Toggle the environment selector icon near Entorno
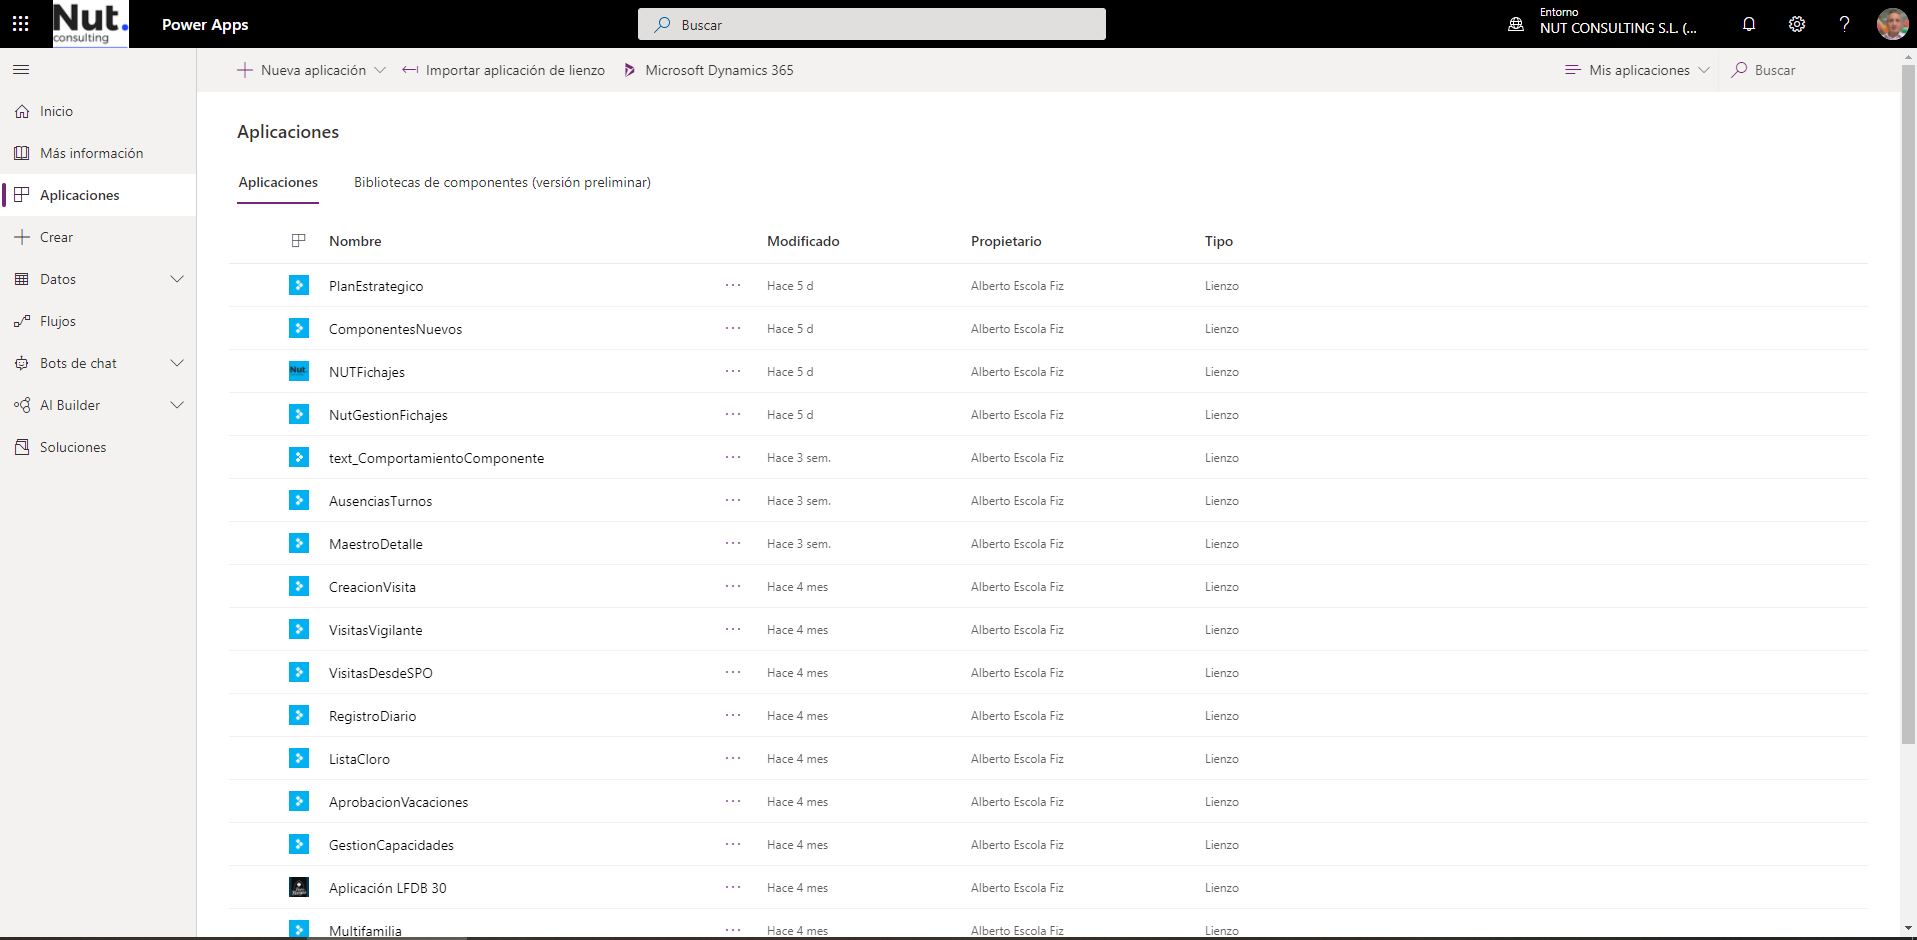 point(1515,24)
